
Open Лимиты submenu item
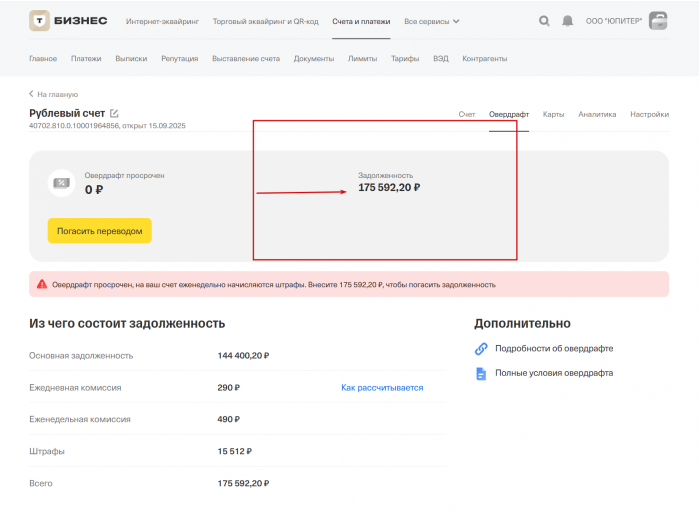click(362, 58)
